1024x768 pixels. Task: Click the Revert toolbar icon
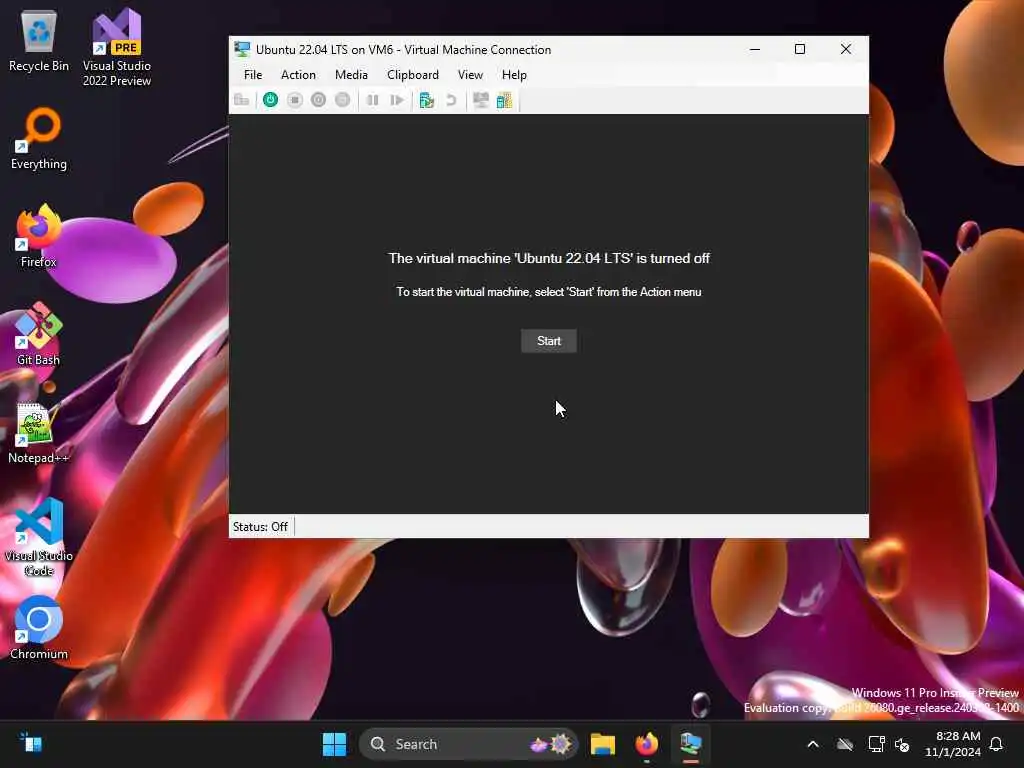tap(451, 100)
